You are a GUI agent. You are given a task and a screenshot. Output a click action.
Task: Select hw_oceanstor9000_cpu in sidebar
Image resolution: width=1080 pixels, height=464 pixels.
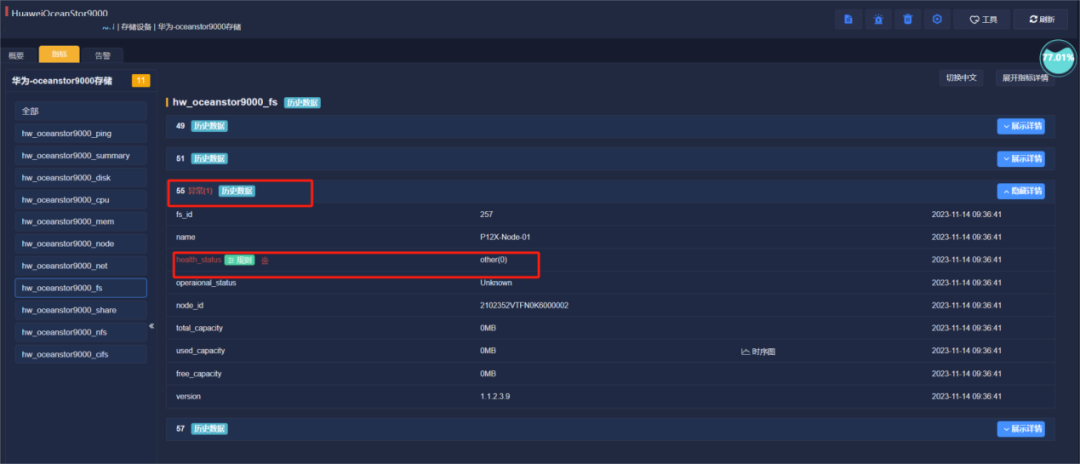point(81,200)
